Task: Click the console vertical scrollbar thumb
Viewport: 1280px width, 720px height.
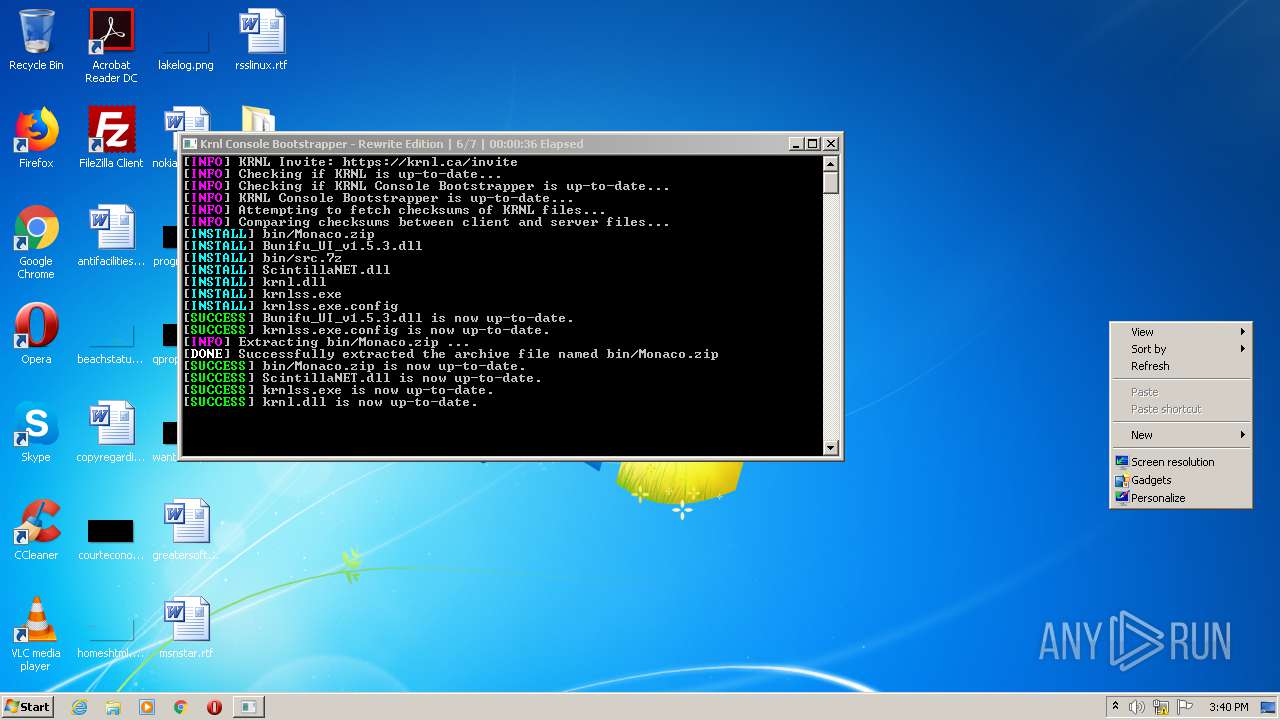Action: [830, 182]
